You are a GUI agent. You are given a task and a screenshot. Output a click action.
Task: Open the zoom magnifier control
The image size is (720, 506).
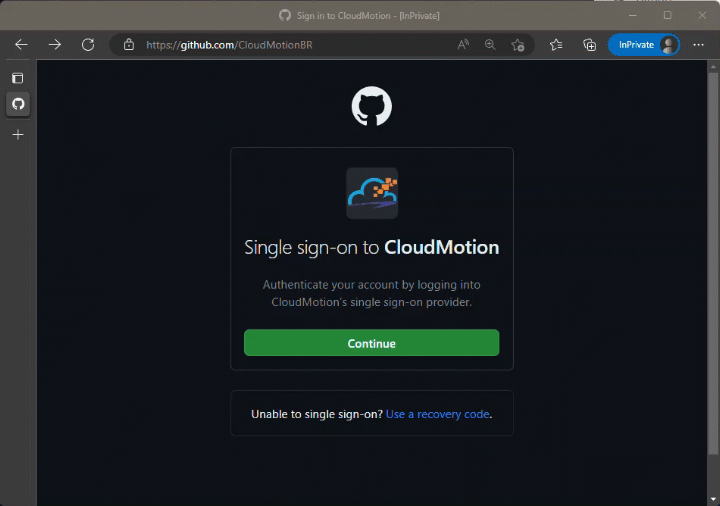tap(490, 45)
